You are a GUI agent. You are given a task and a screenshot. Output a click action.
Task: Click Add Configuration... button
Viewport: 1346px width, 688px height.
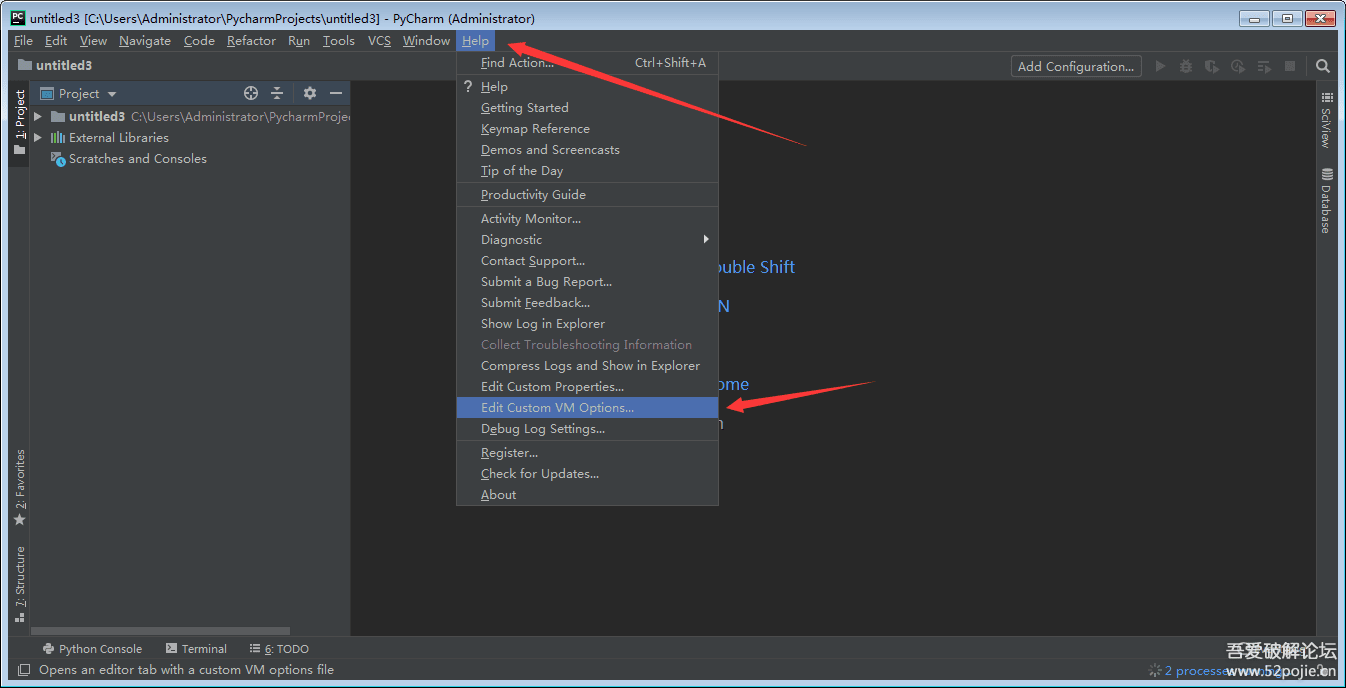pos(1076,66)
